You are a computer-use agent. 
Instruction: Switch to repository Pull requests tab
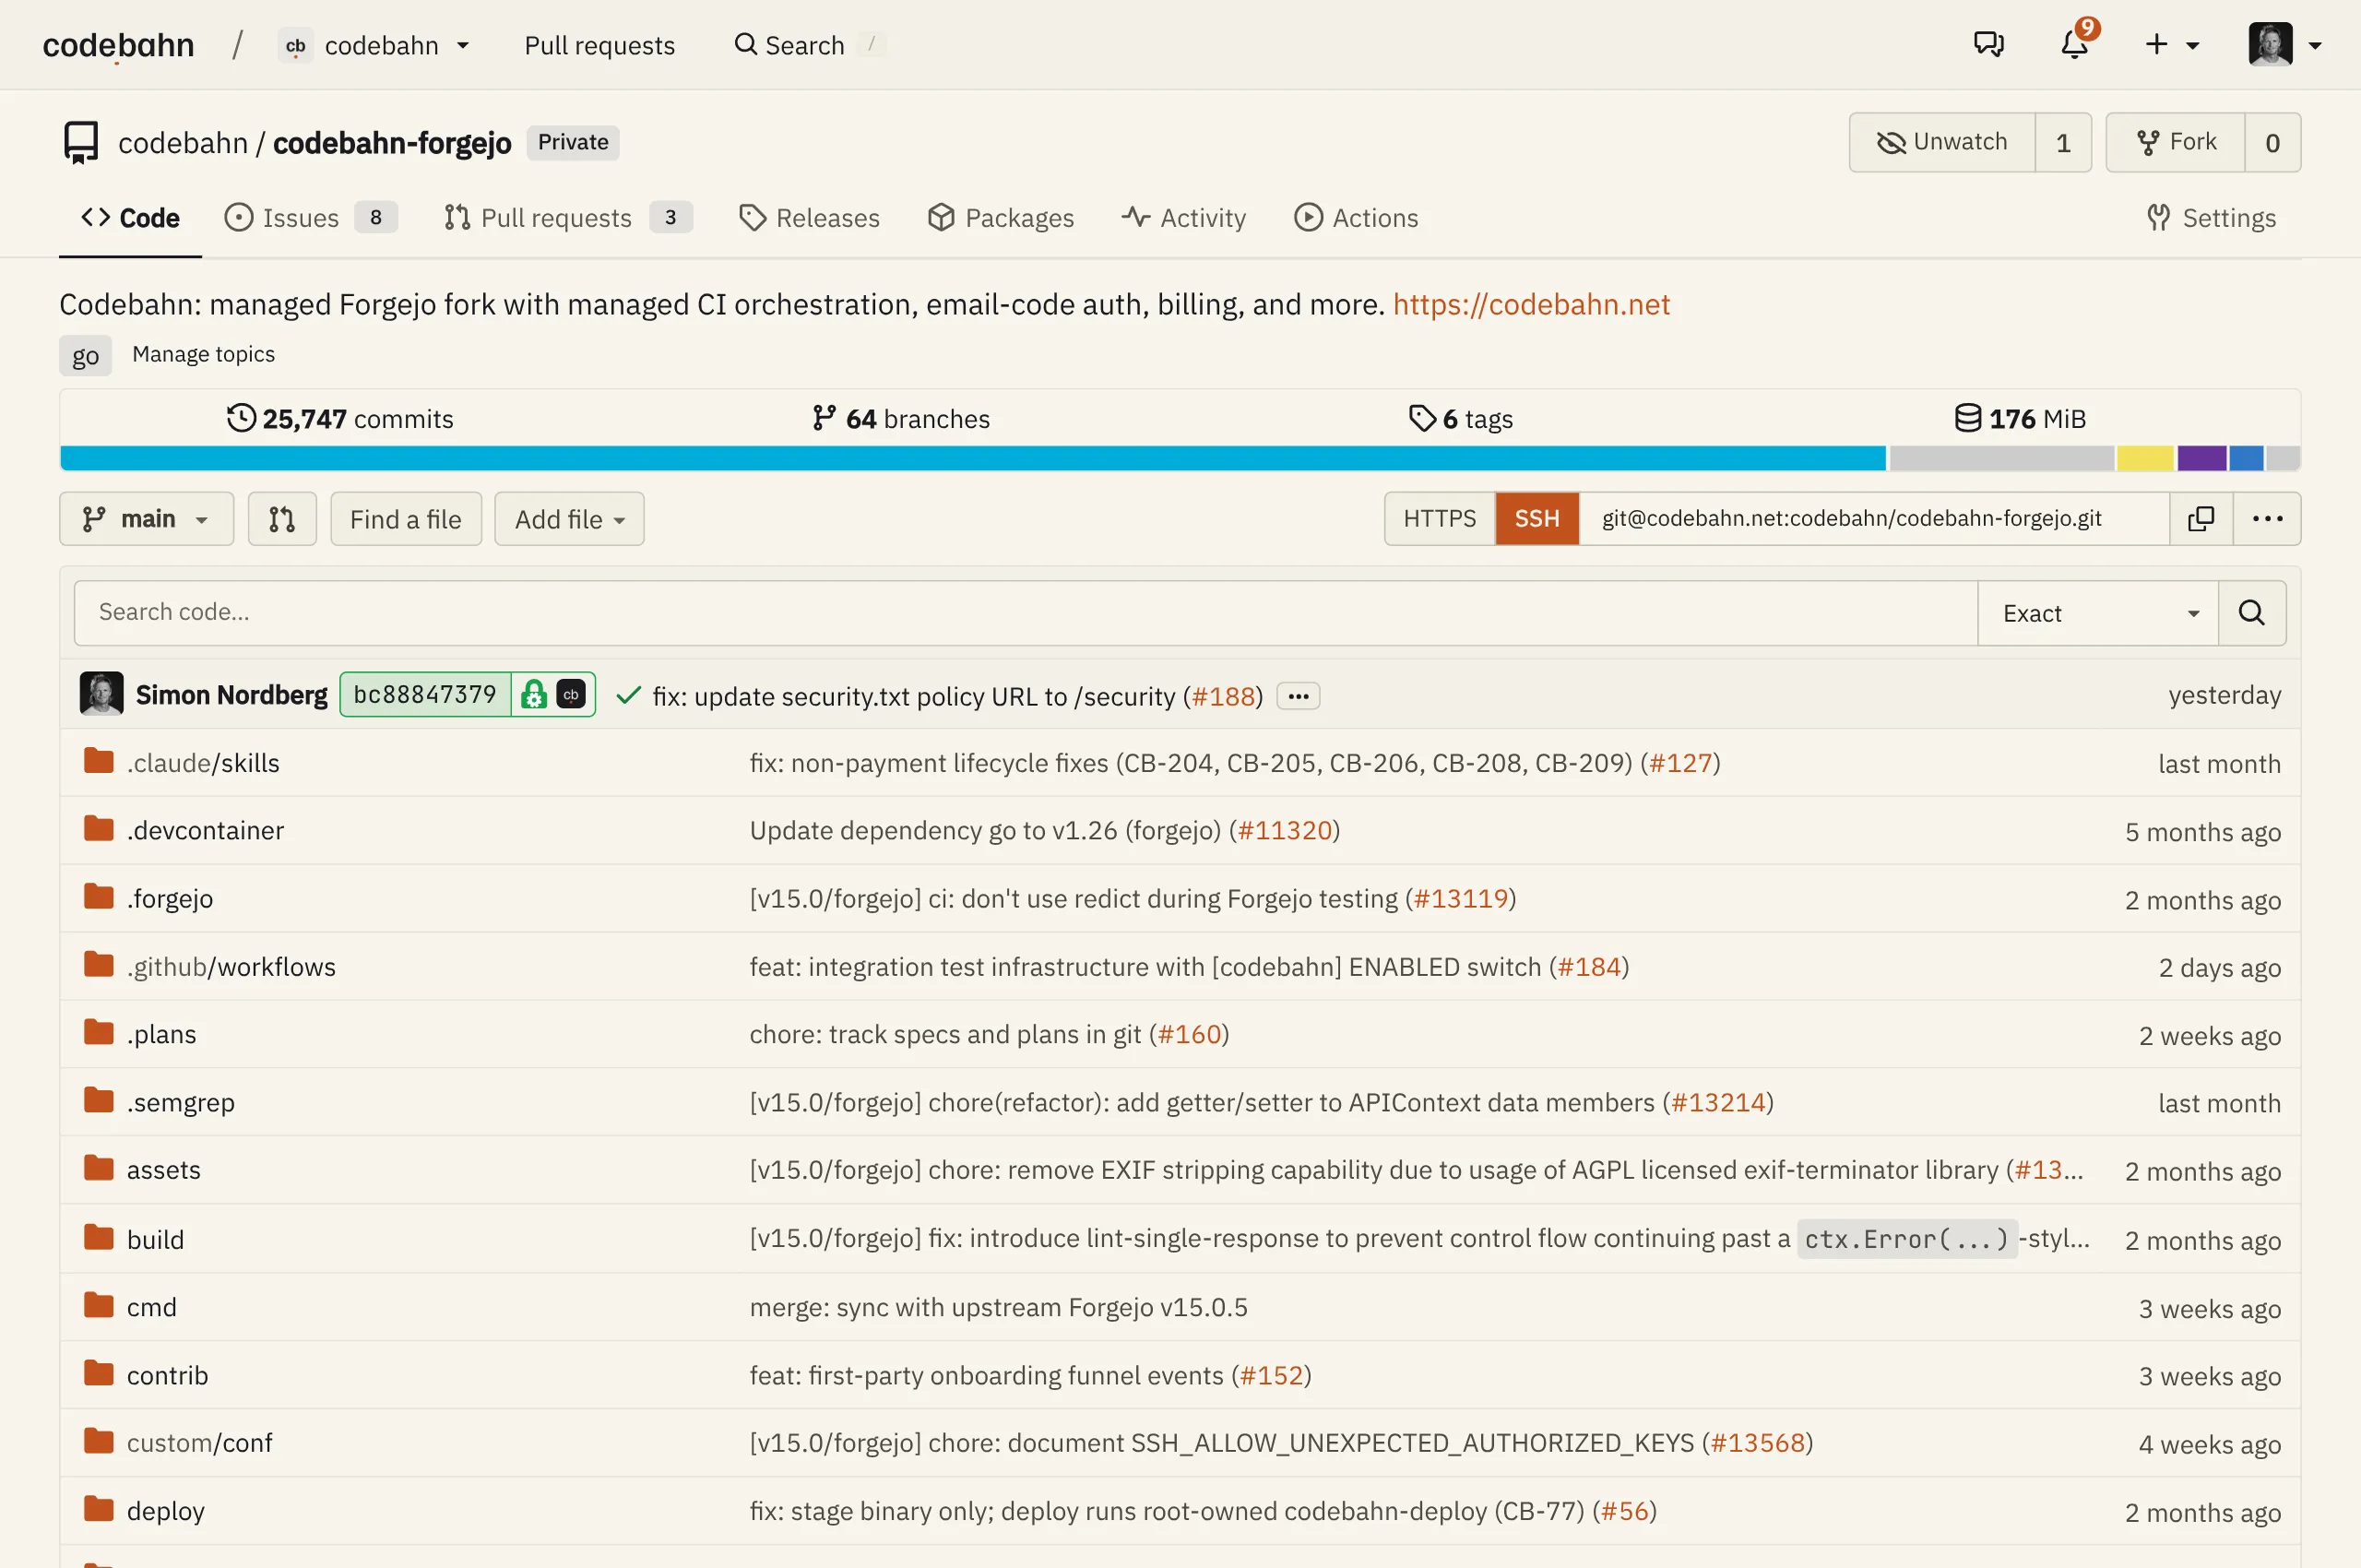click(567, 218)
